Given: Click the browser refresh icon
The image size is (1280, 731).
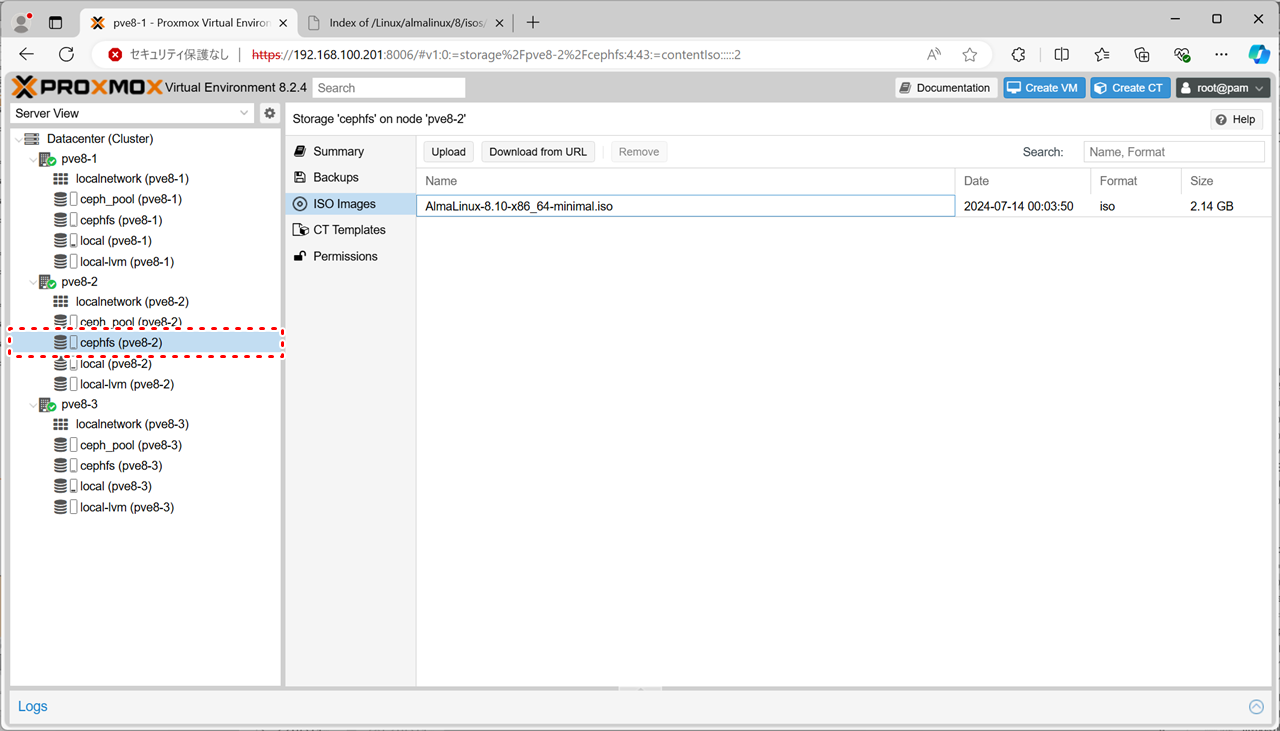Looking at the screenshot, I should (x=66, y=55).
